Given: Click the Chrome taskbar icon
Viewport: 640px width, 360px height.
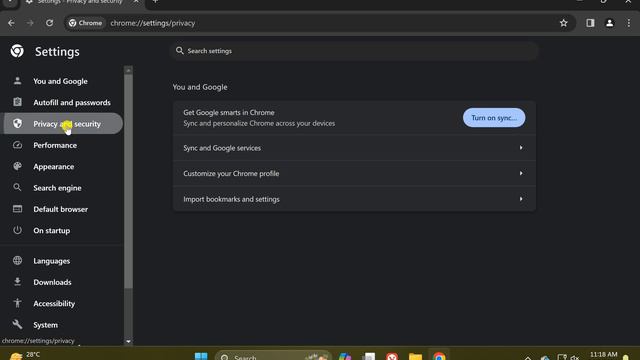Looking at the screenshot, I should (439, 356).
